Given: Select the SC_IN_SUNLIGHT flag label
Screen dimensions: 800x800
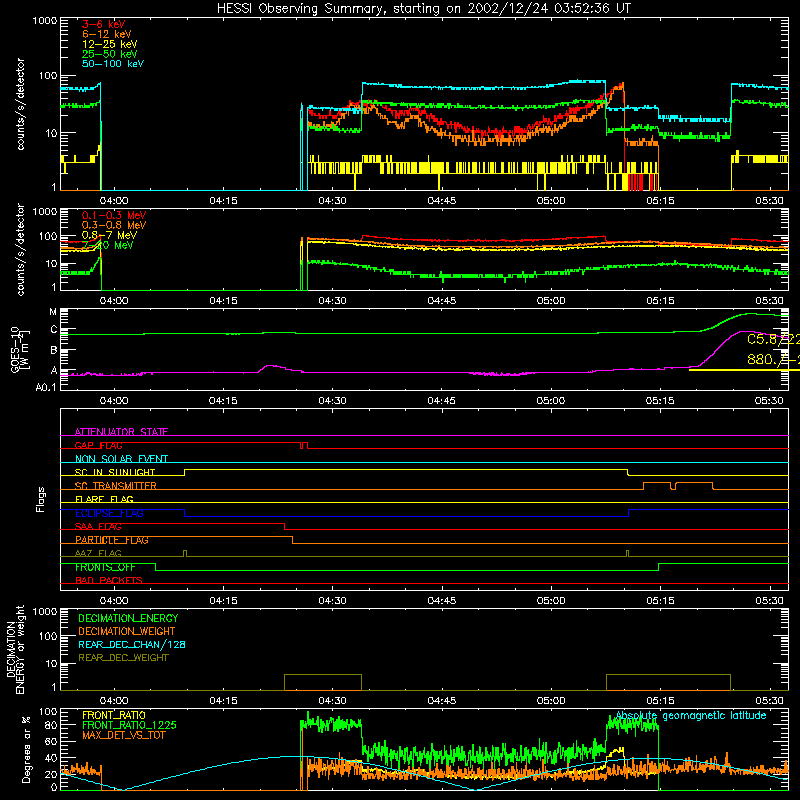Looking at the screenshot, I should (115, 472).
